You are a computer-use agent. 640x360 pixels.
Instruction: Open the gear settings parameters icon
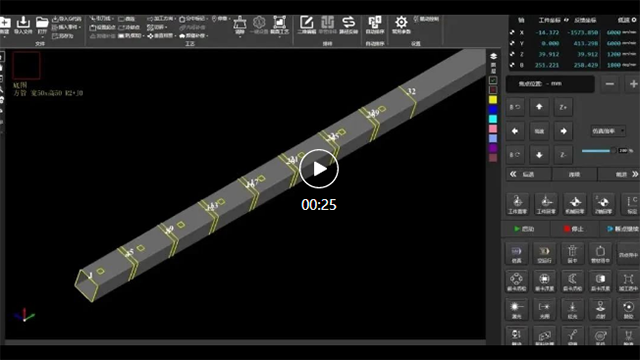401,25
